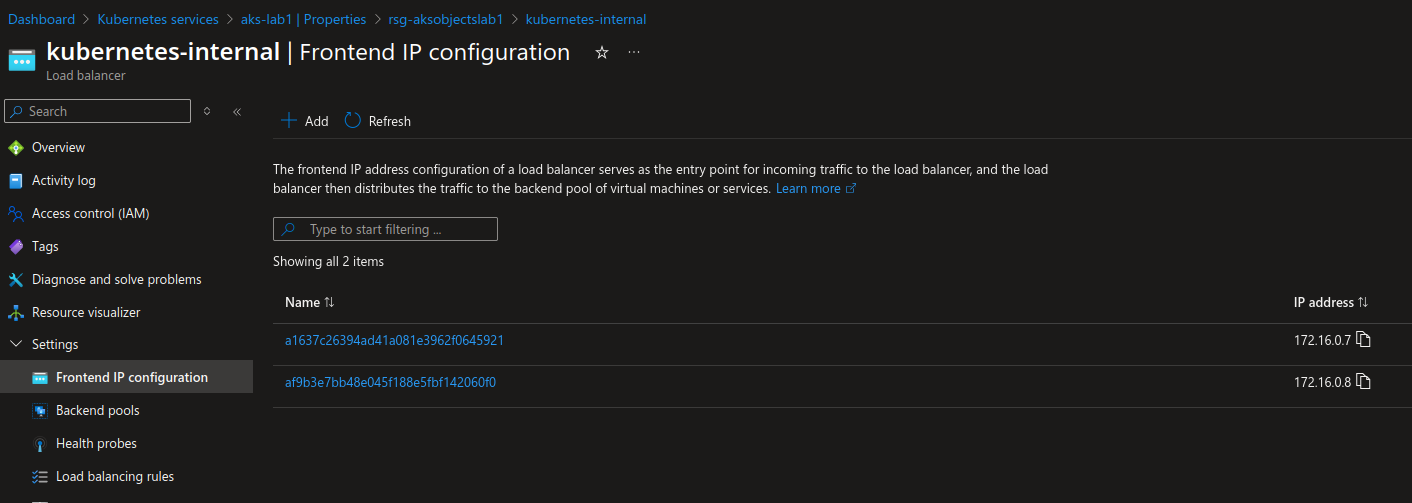The height and width of the screenshot is (503, 1412).
Task: Open the more options ellipsis in header
Action: pos(634,53)
